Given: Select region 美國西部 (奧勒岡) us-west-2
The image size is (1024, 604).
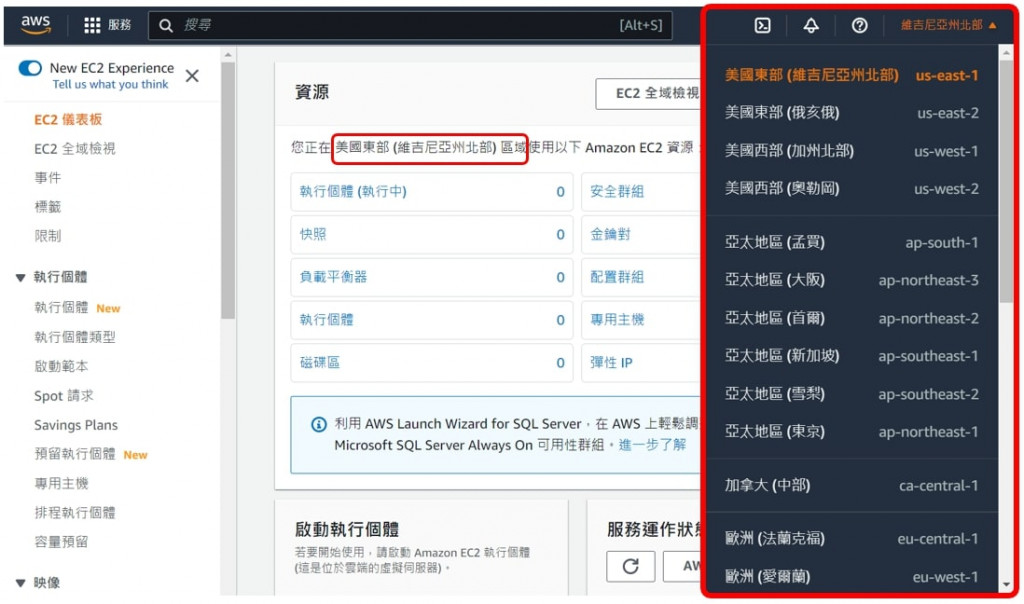Looking at the screenshot, I should (852, 189).
